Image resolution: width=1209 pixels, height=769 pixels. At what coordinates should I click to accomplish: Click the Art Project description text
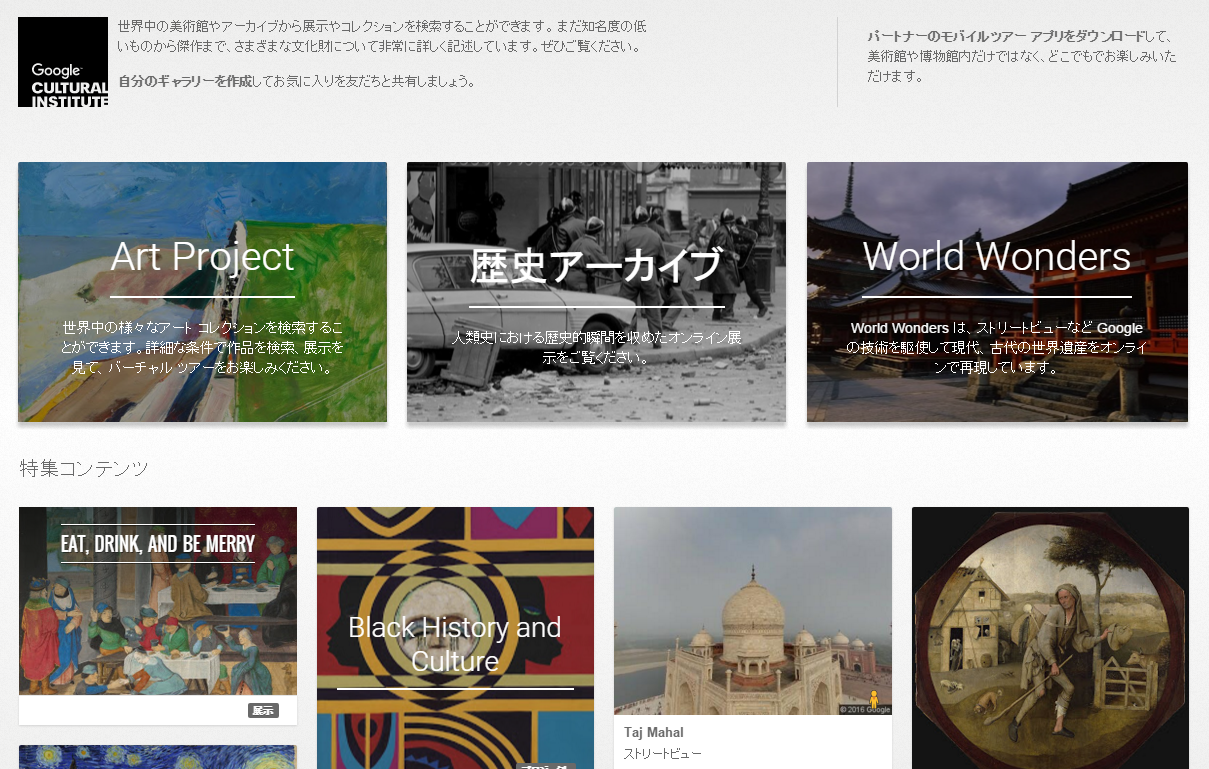(x=202, y=347)
